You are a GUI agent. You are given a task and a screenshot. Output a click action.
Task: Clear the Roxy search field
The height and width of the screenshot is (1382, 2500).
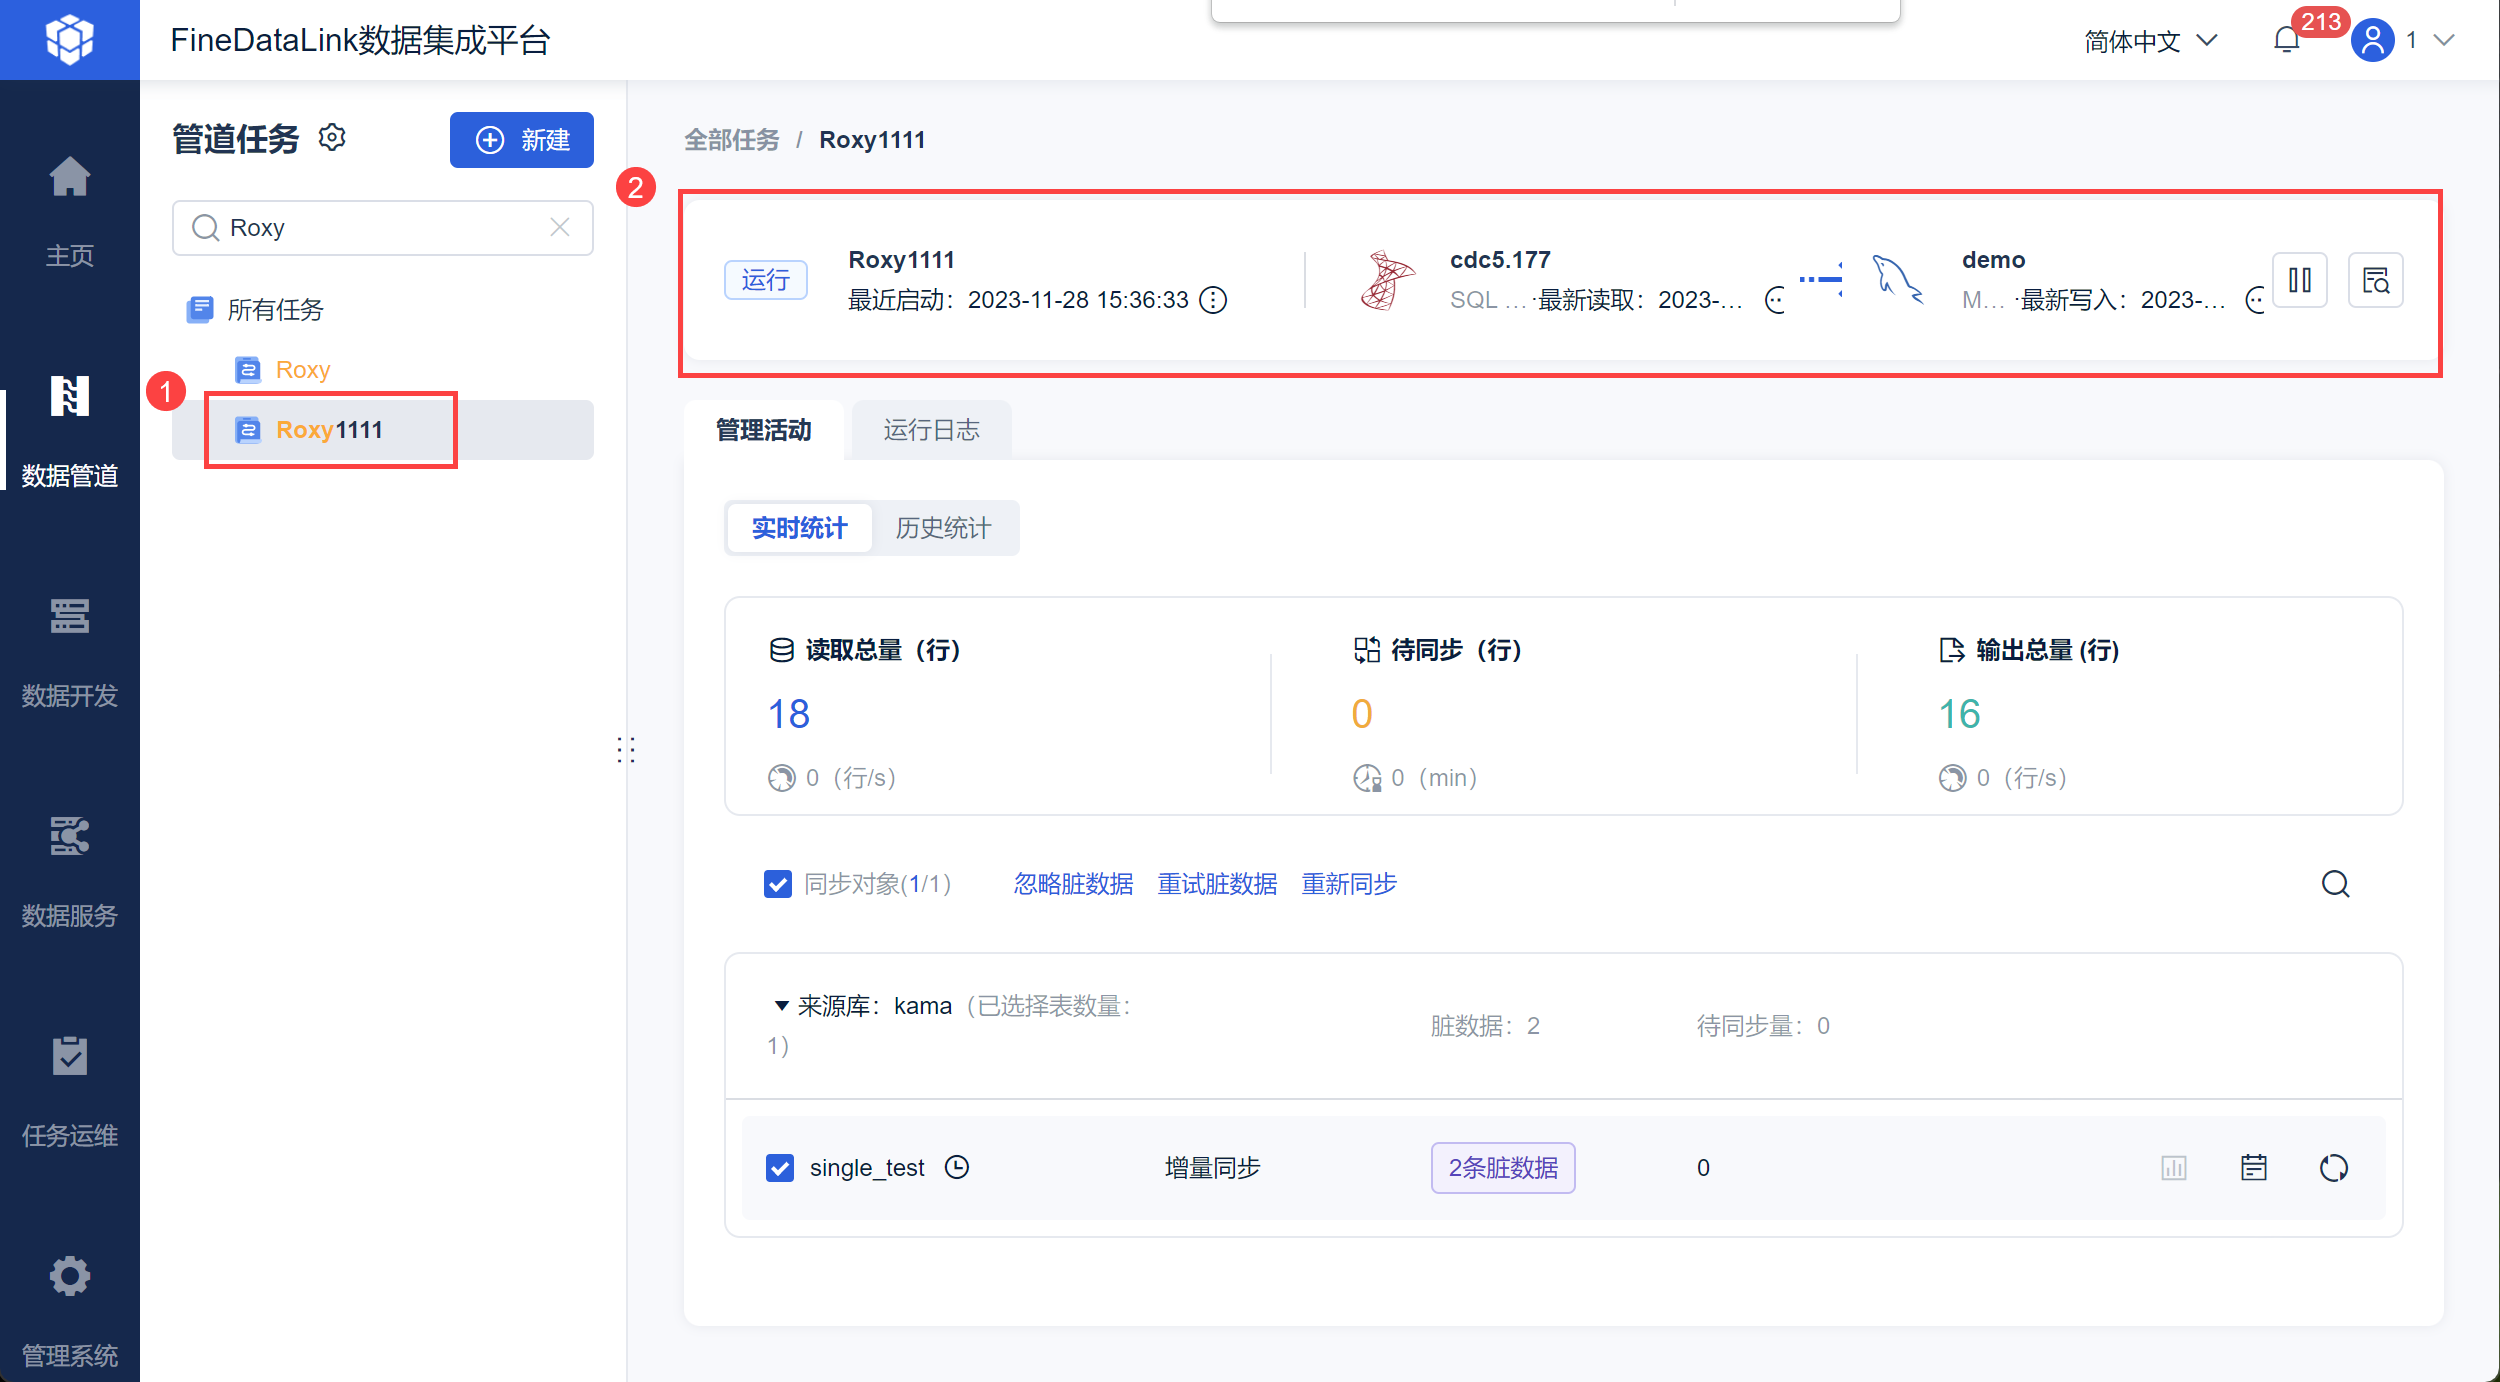(x=560, y=228)
